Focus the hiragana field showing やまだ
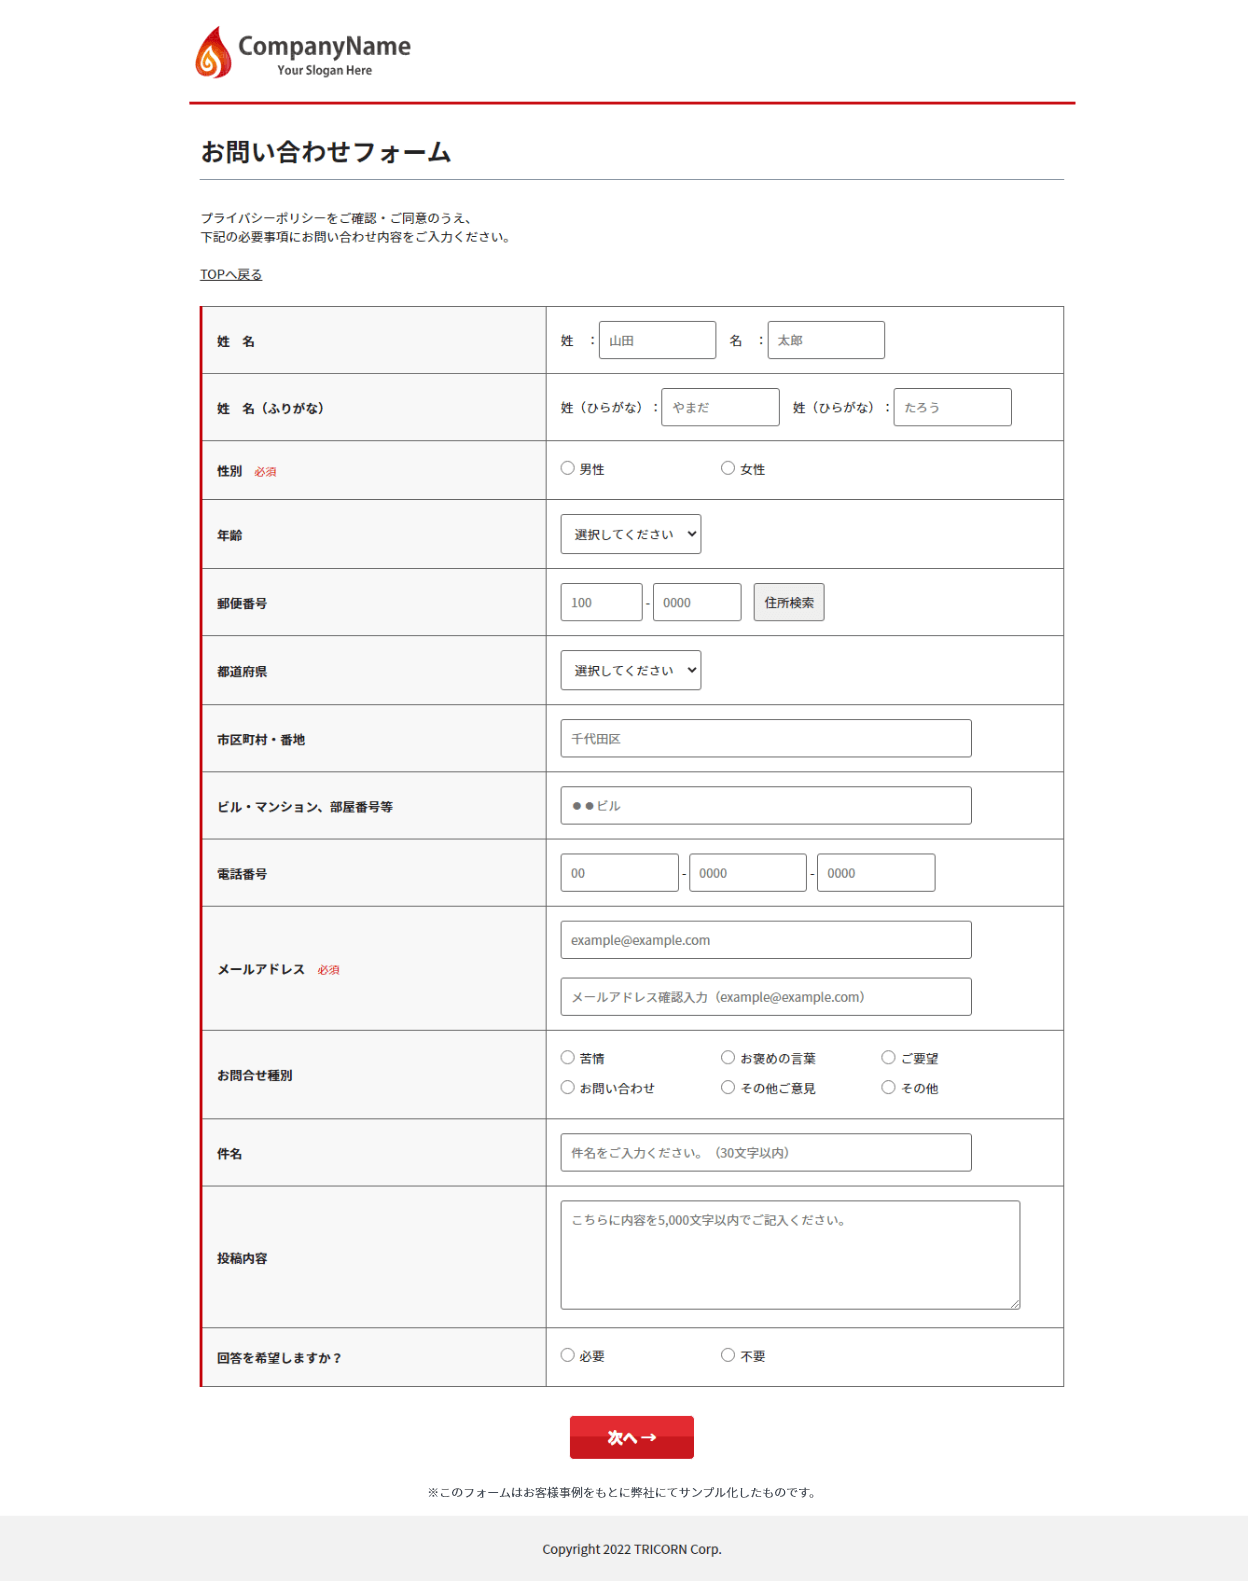 [x=720, y=407]
